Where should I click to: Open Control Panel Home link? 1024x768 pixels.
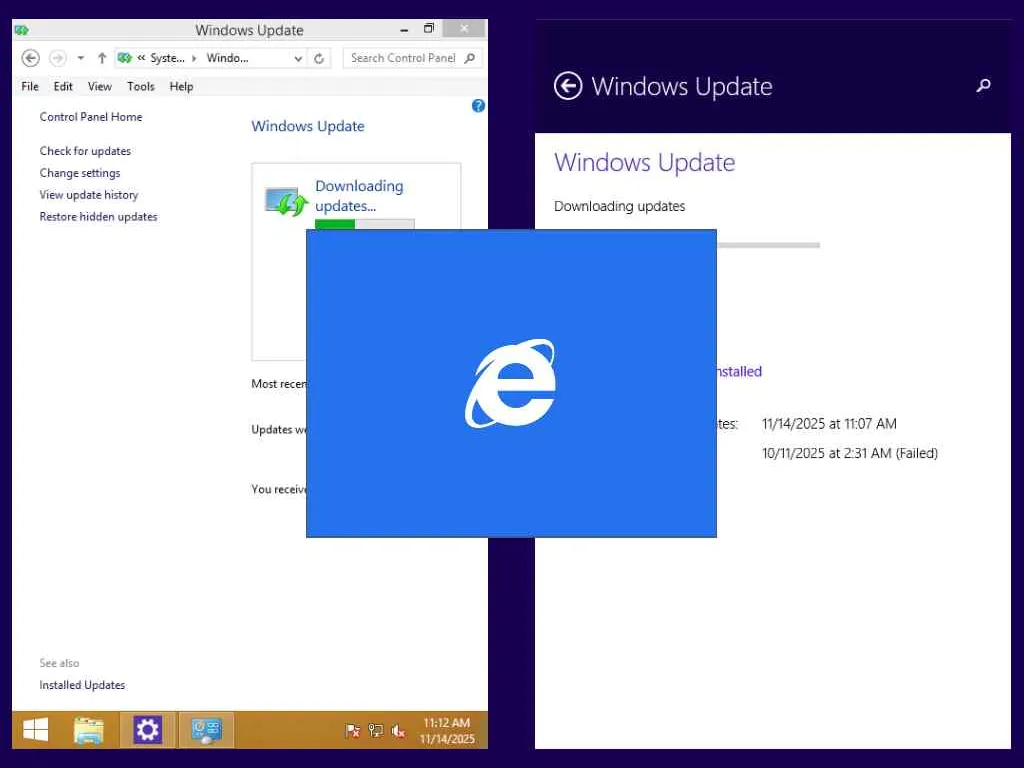91,117
